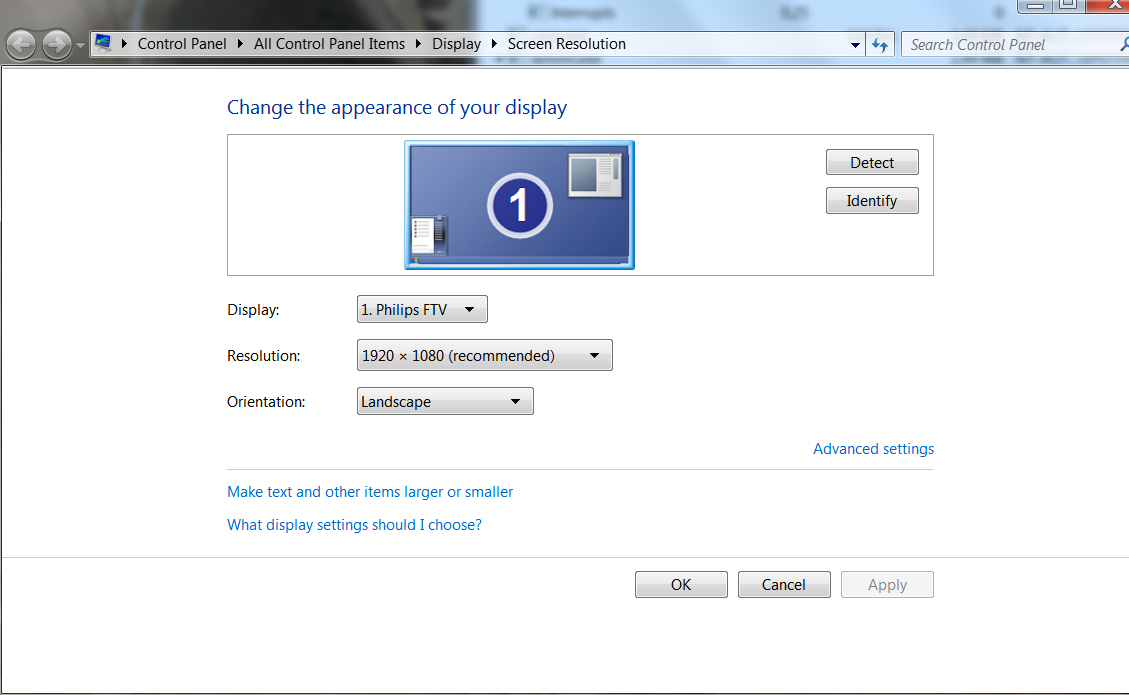Open What display settings should I choose
The height and width of the screenshot is (695, 1129).
[x=354, y=525]
